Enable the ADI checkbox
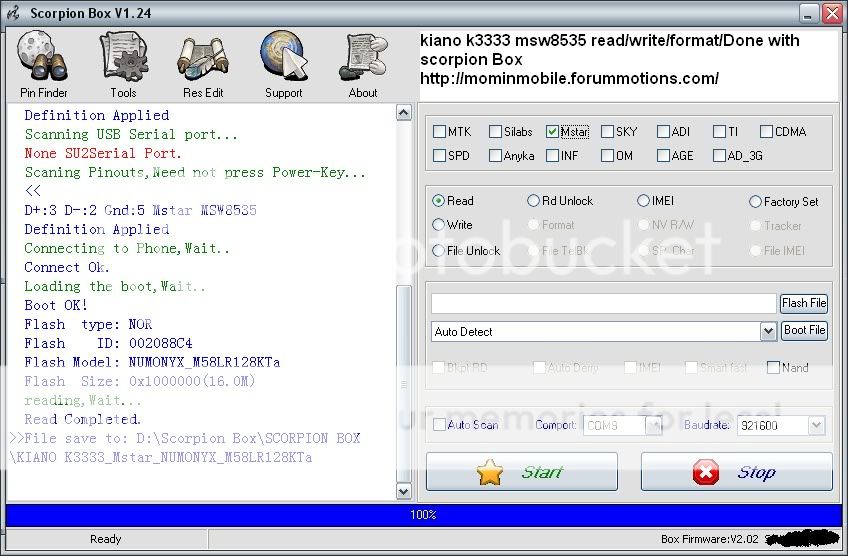 tap(663, 131)
